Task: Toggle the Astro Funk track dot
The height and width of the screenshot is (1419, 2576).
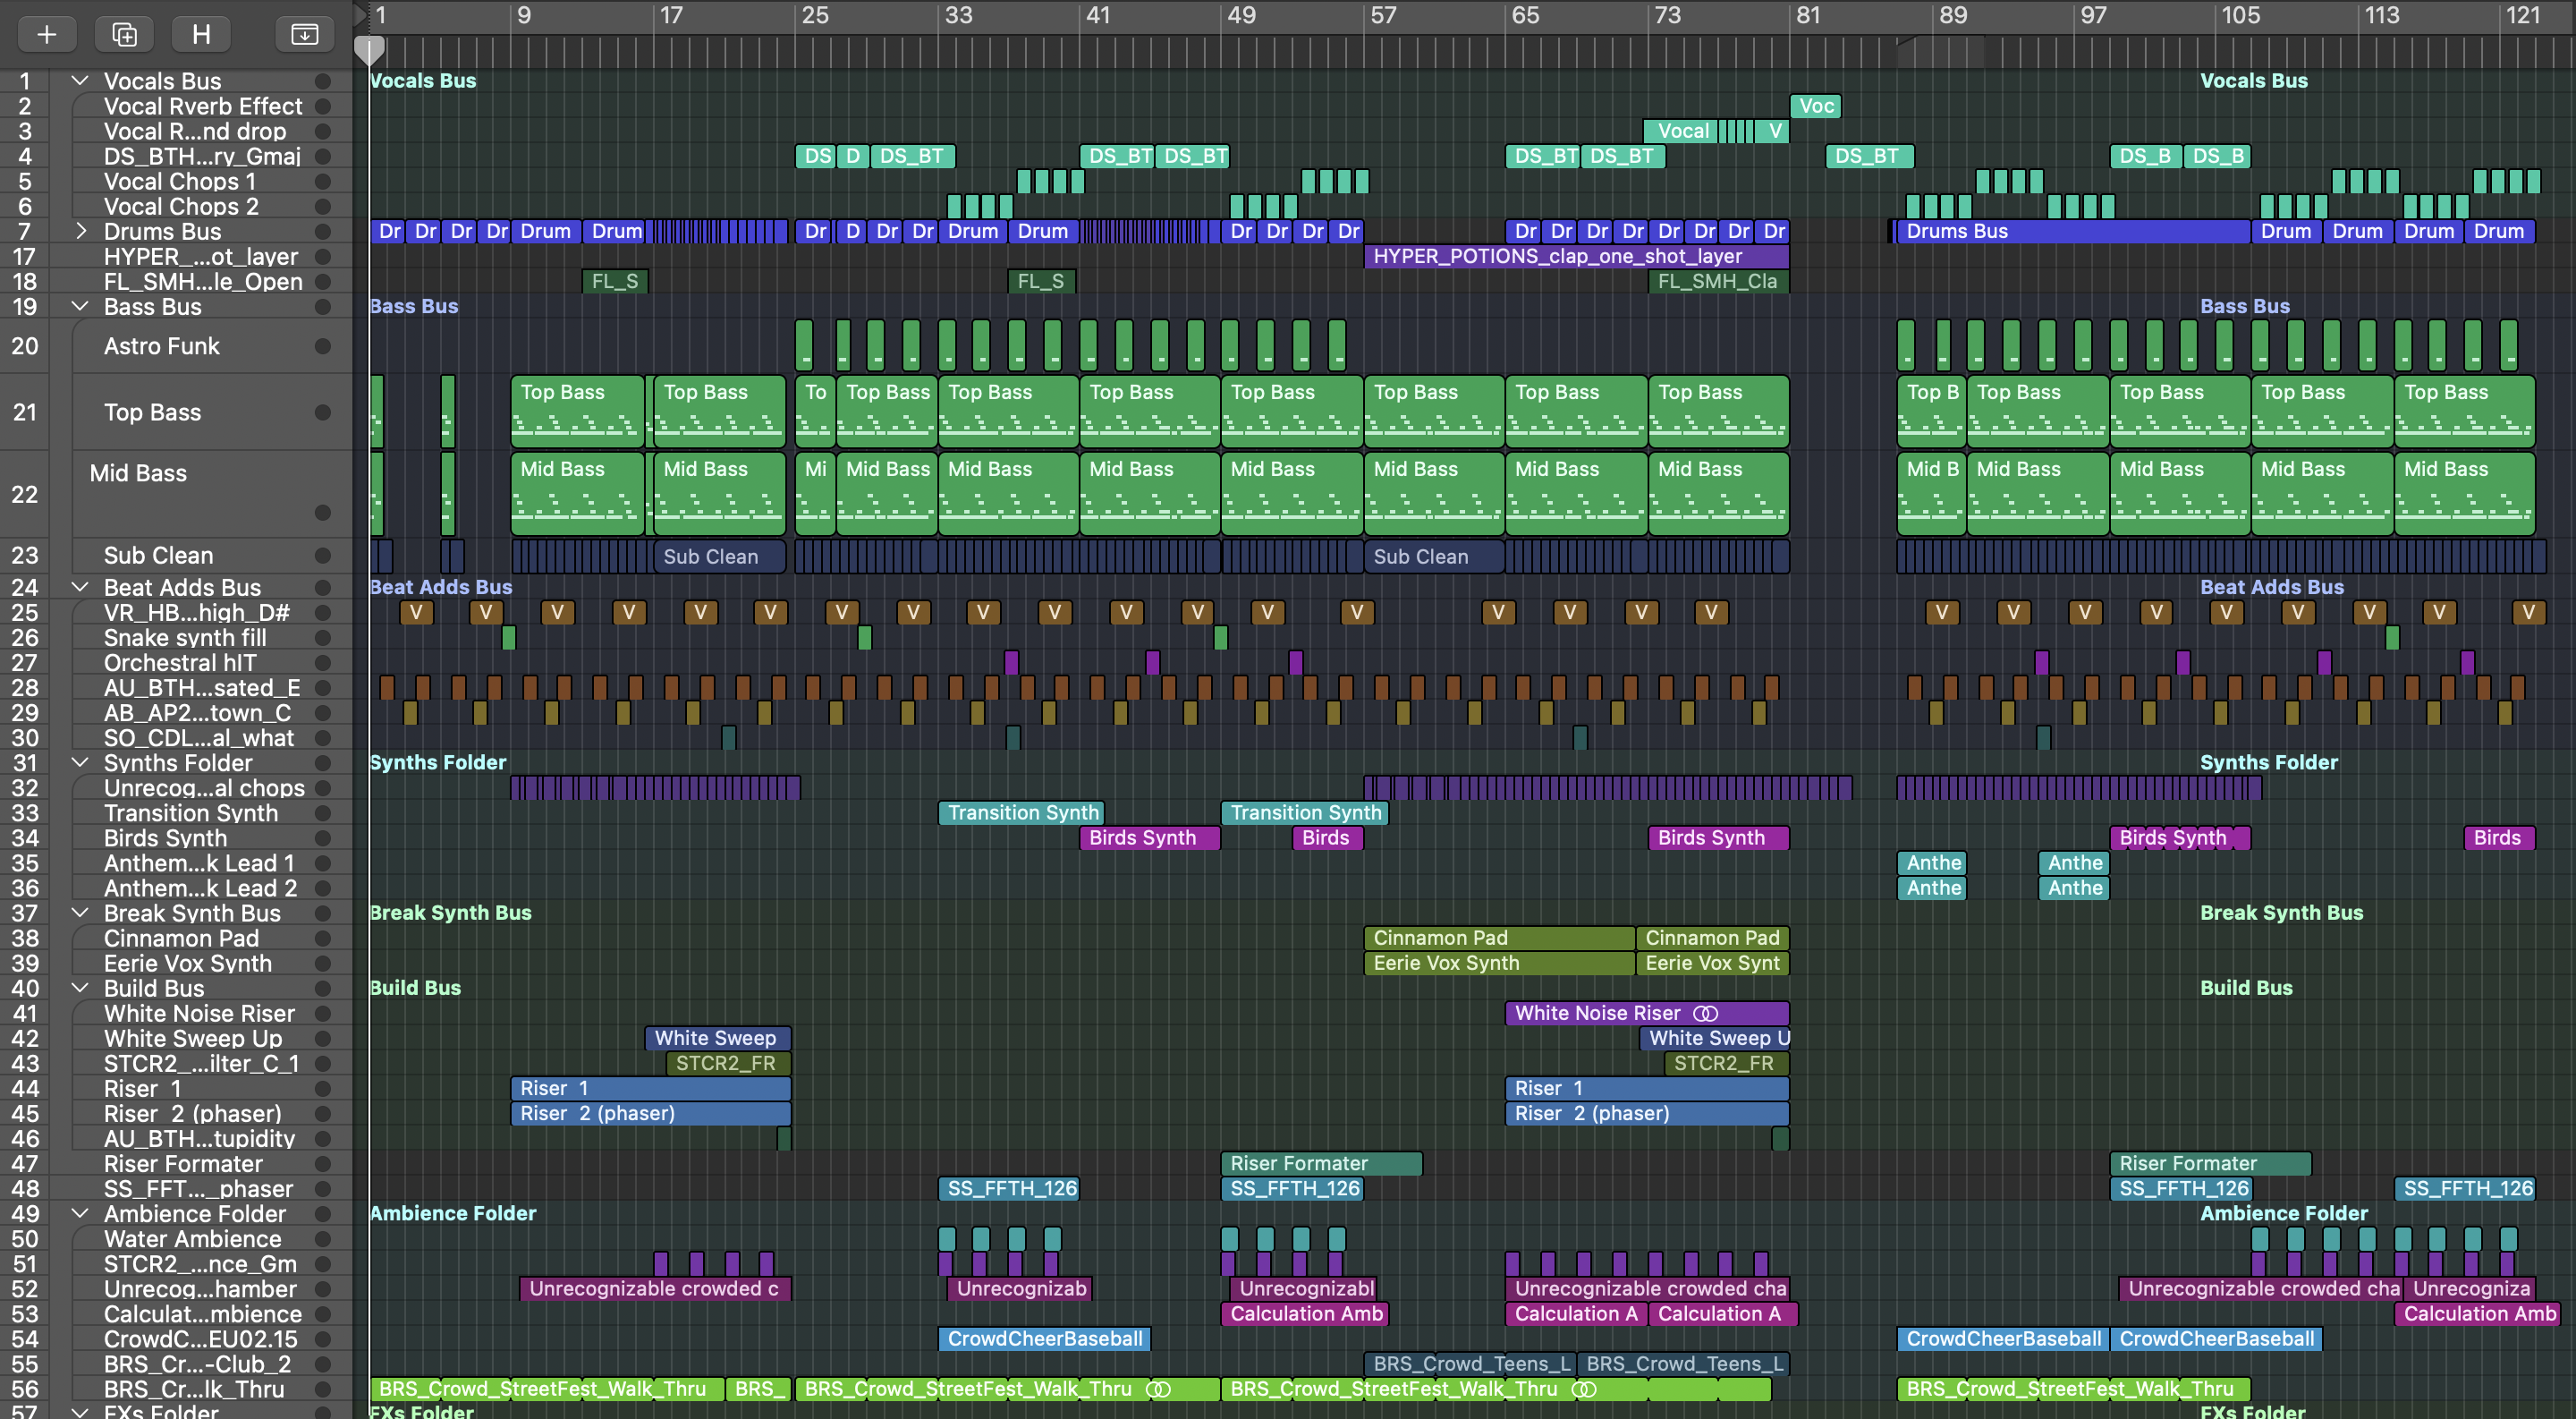Action: click(323, 346)
